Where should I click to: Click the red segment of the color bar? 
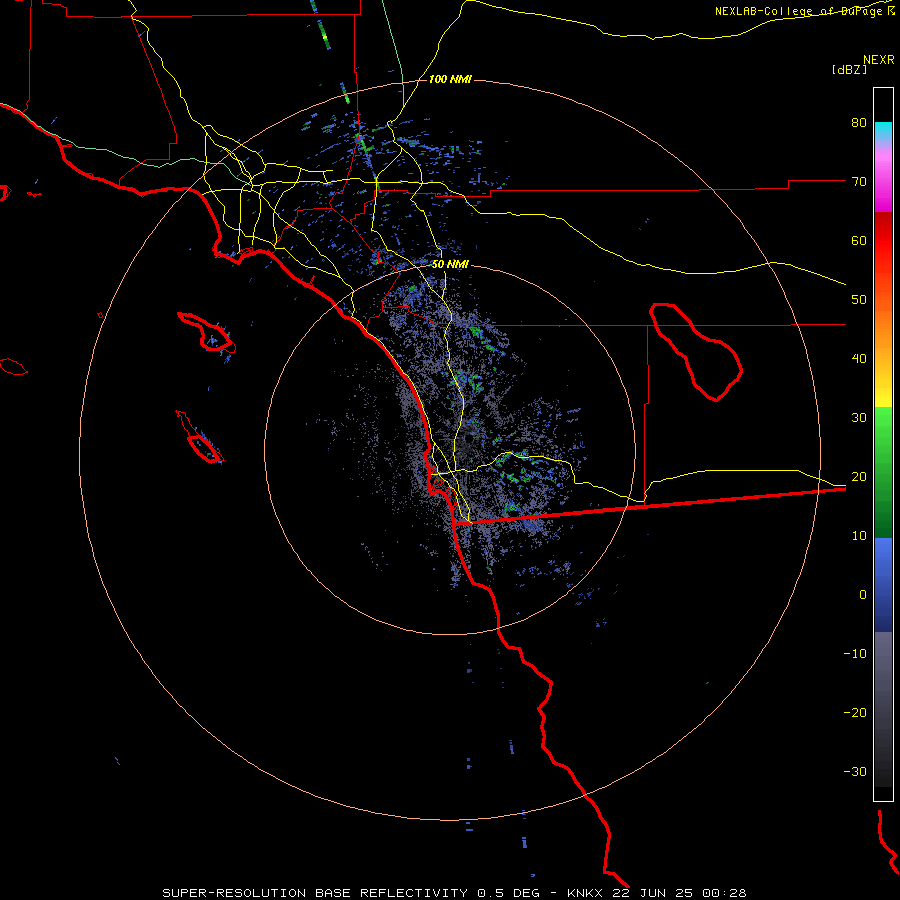(x=883, y=241)
